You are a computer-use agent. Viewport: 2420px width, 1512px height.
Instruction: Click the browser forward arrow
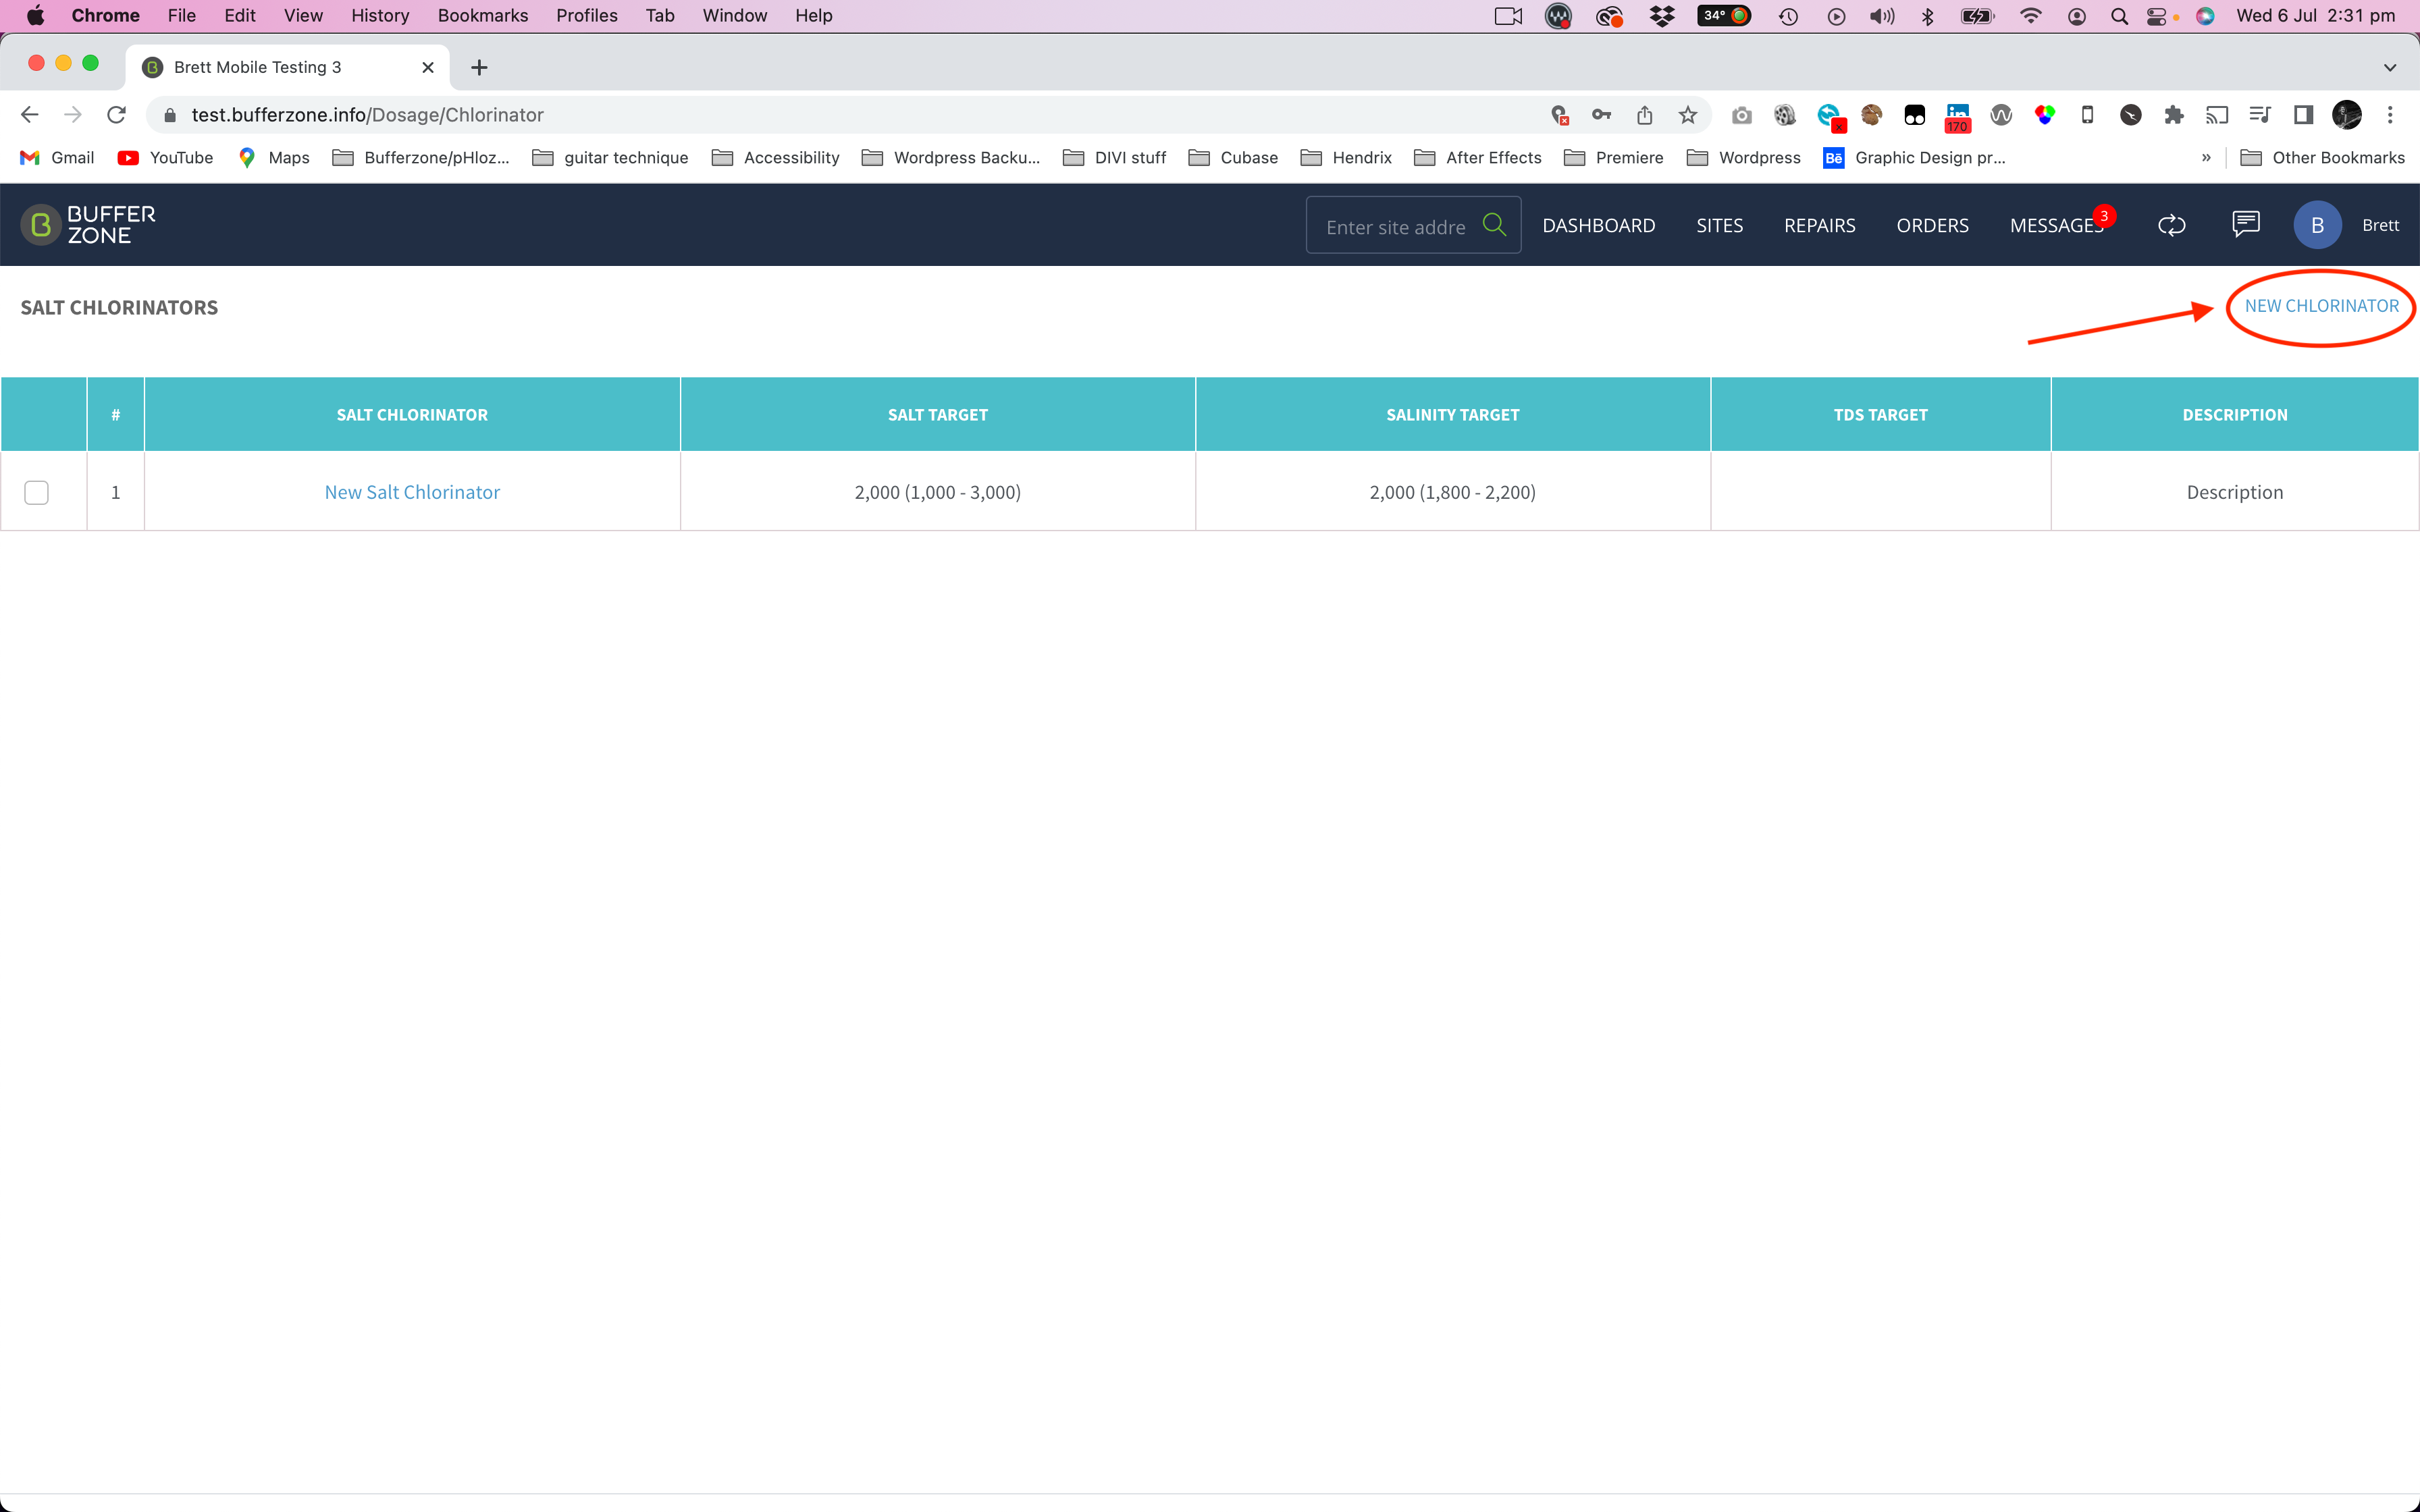click(72, 115)
